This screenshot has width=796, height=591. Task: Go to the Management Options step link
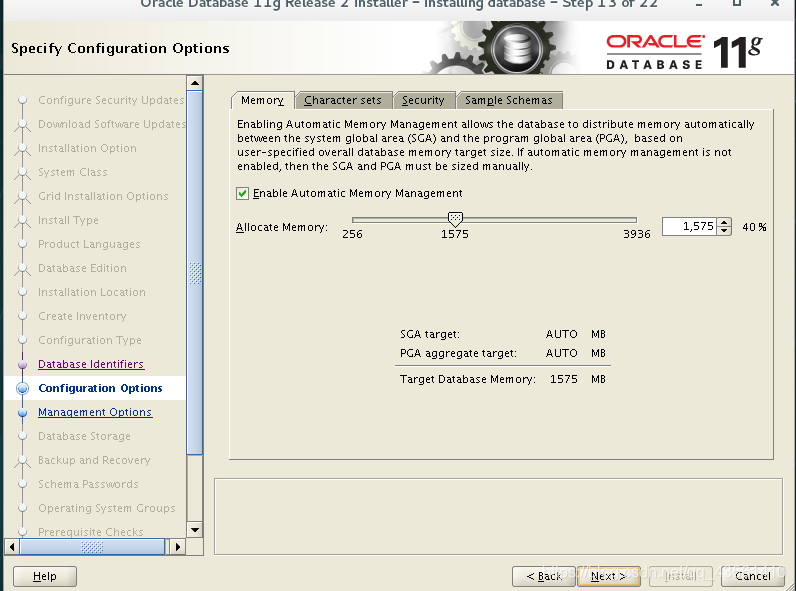(x=95, y=412)
